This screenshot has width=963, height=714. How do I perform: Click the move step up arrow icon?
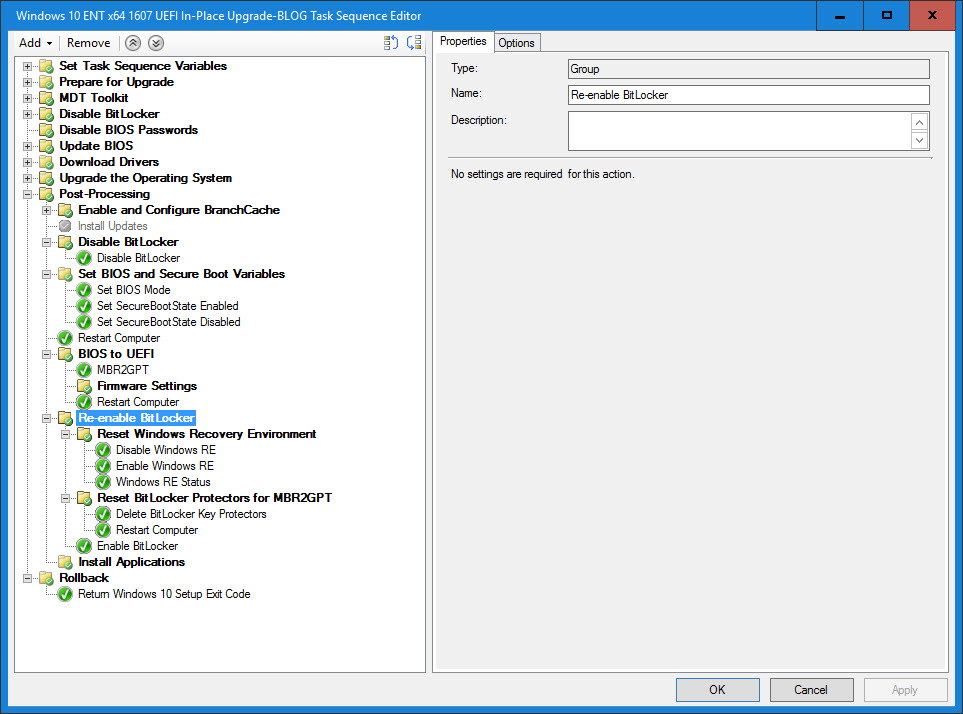tap(133, 43)
